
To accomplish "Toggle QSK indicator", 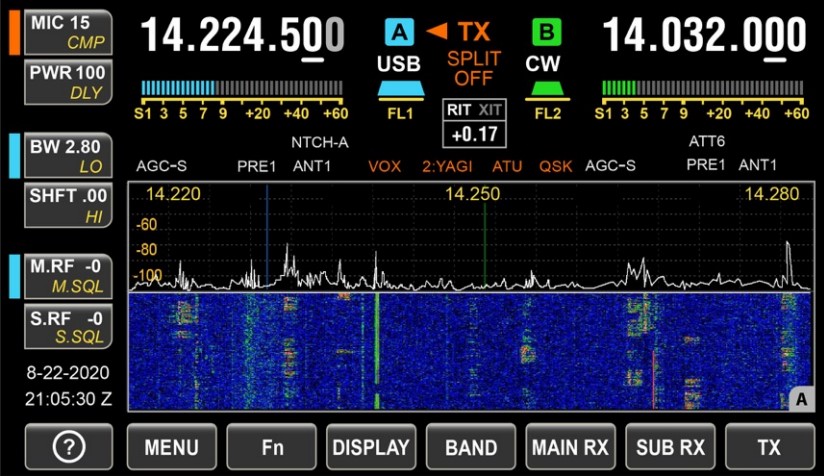I will pyautogui.click(x=555, y=167).
